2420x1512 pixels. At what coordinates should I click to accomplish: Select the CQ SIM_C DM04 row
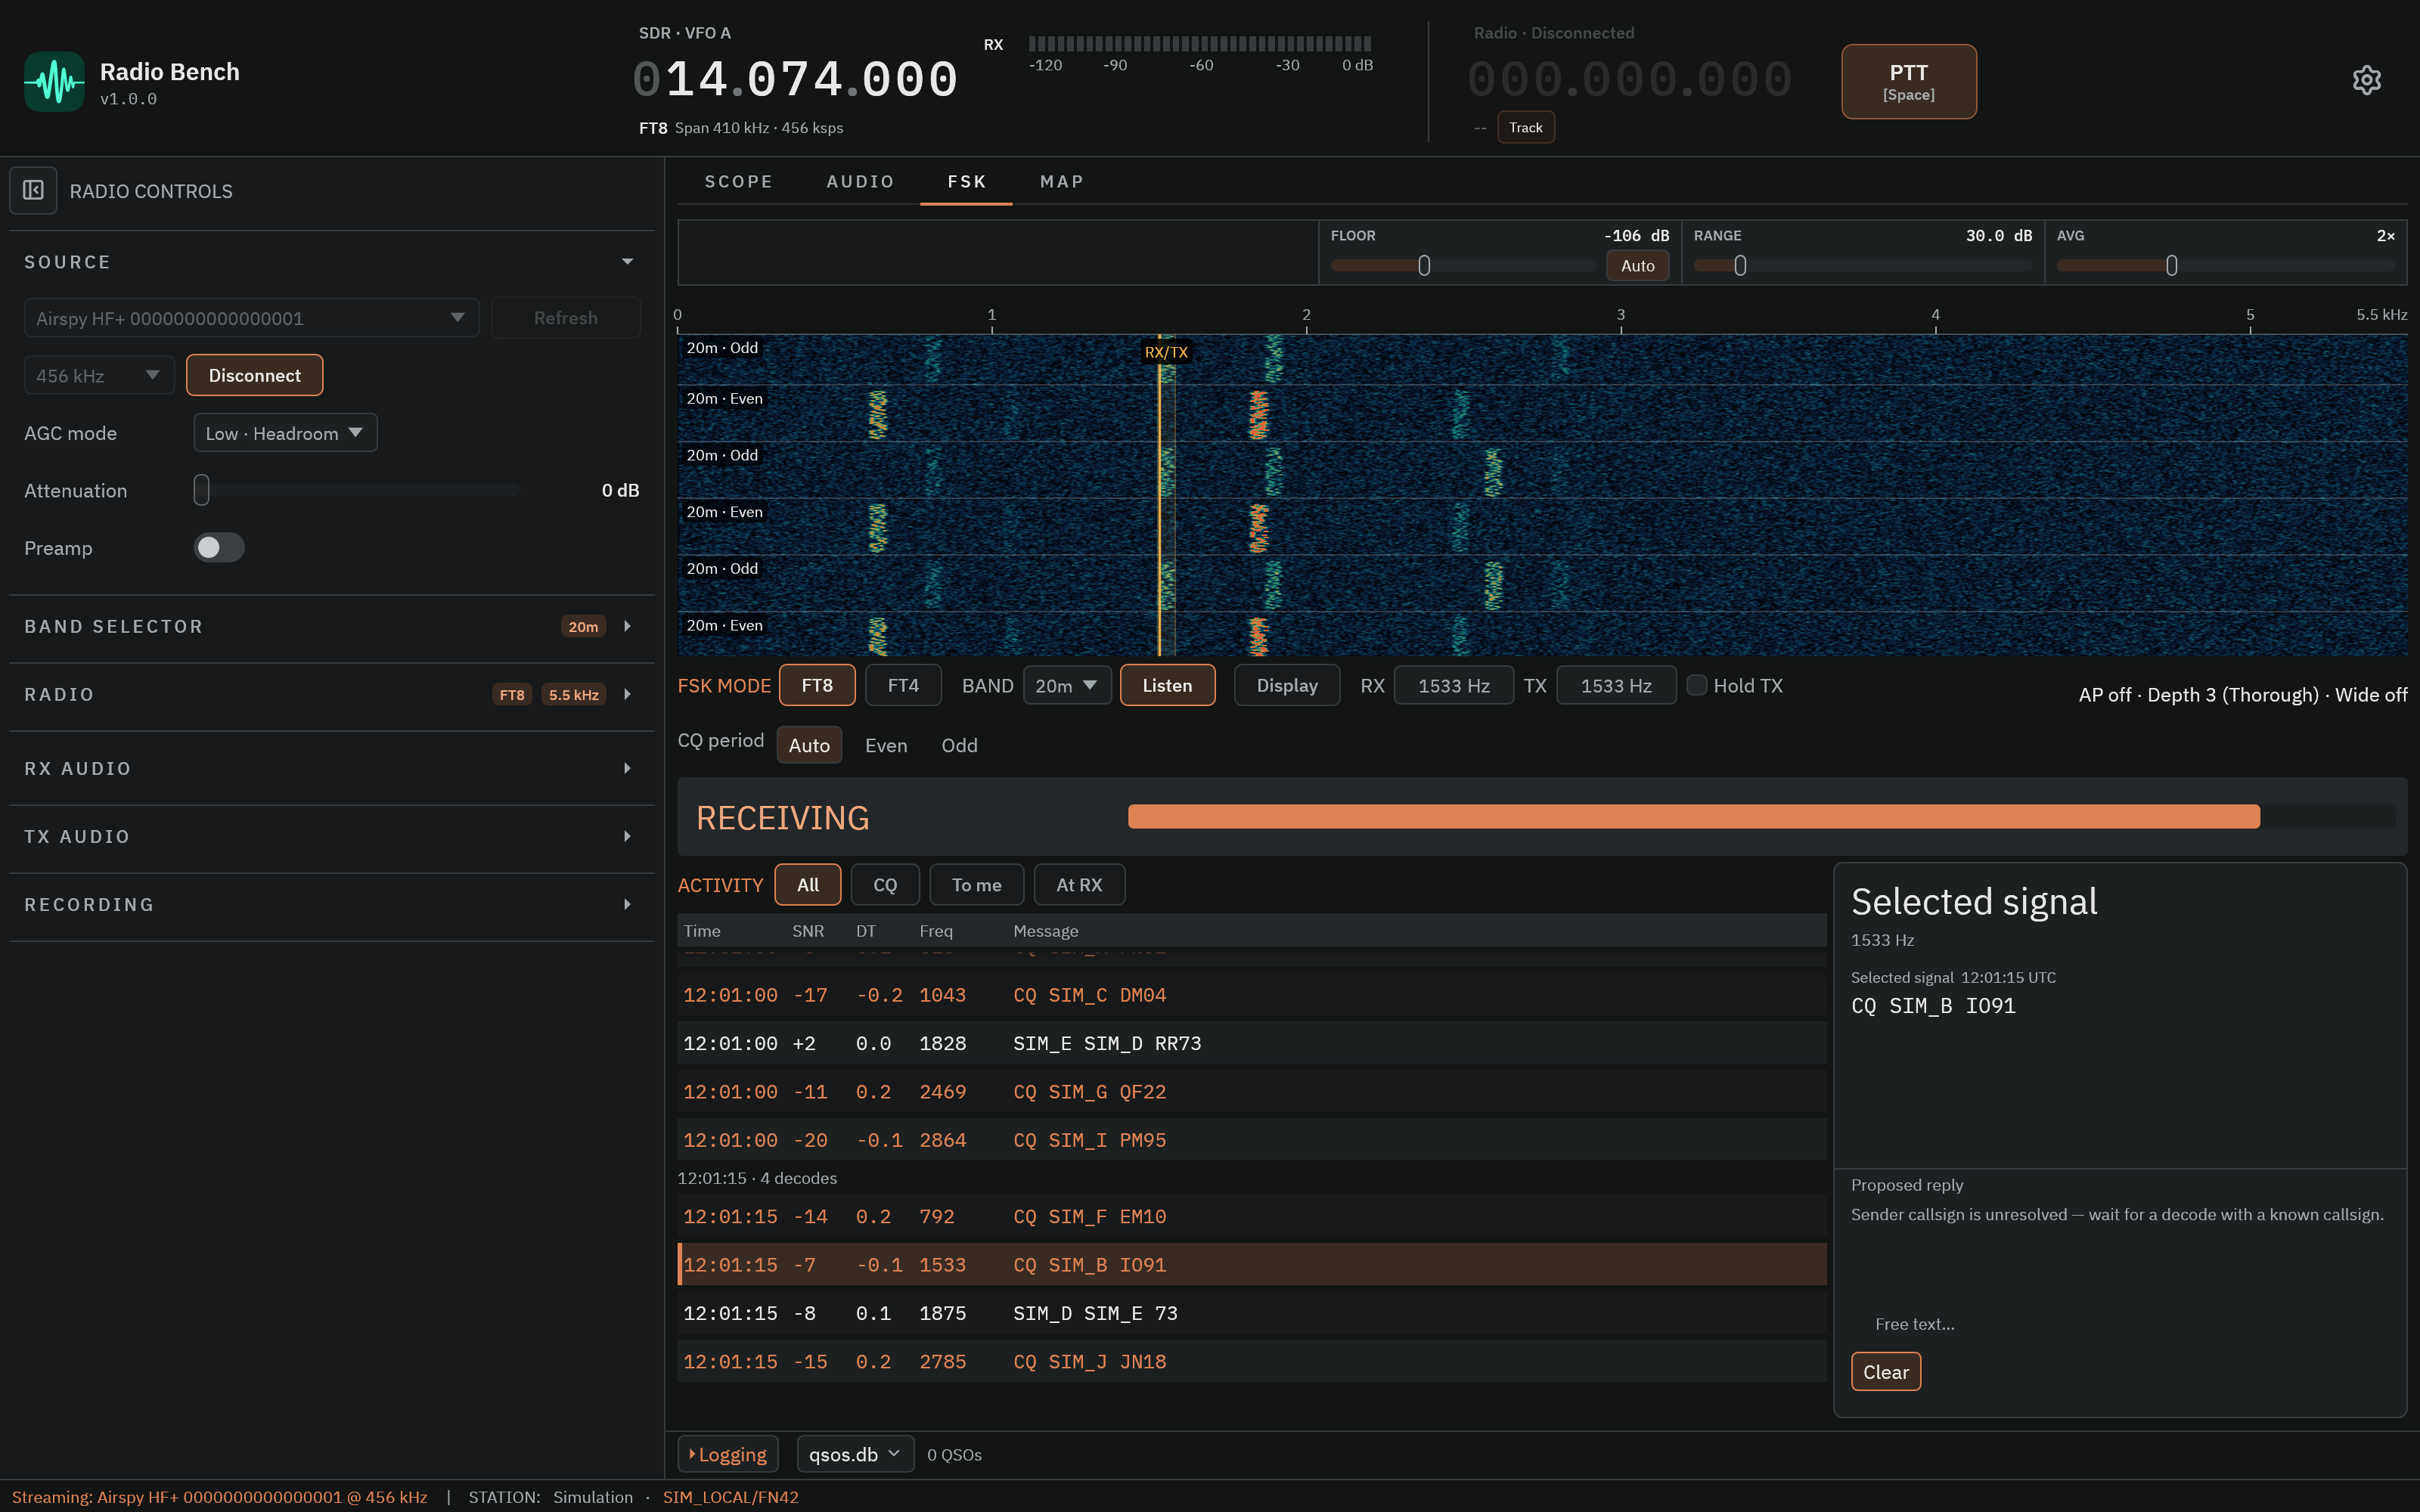tap(1251, 995)
